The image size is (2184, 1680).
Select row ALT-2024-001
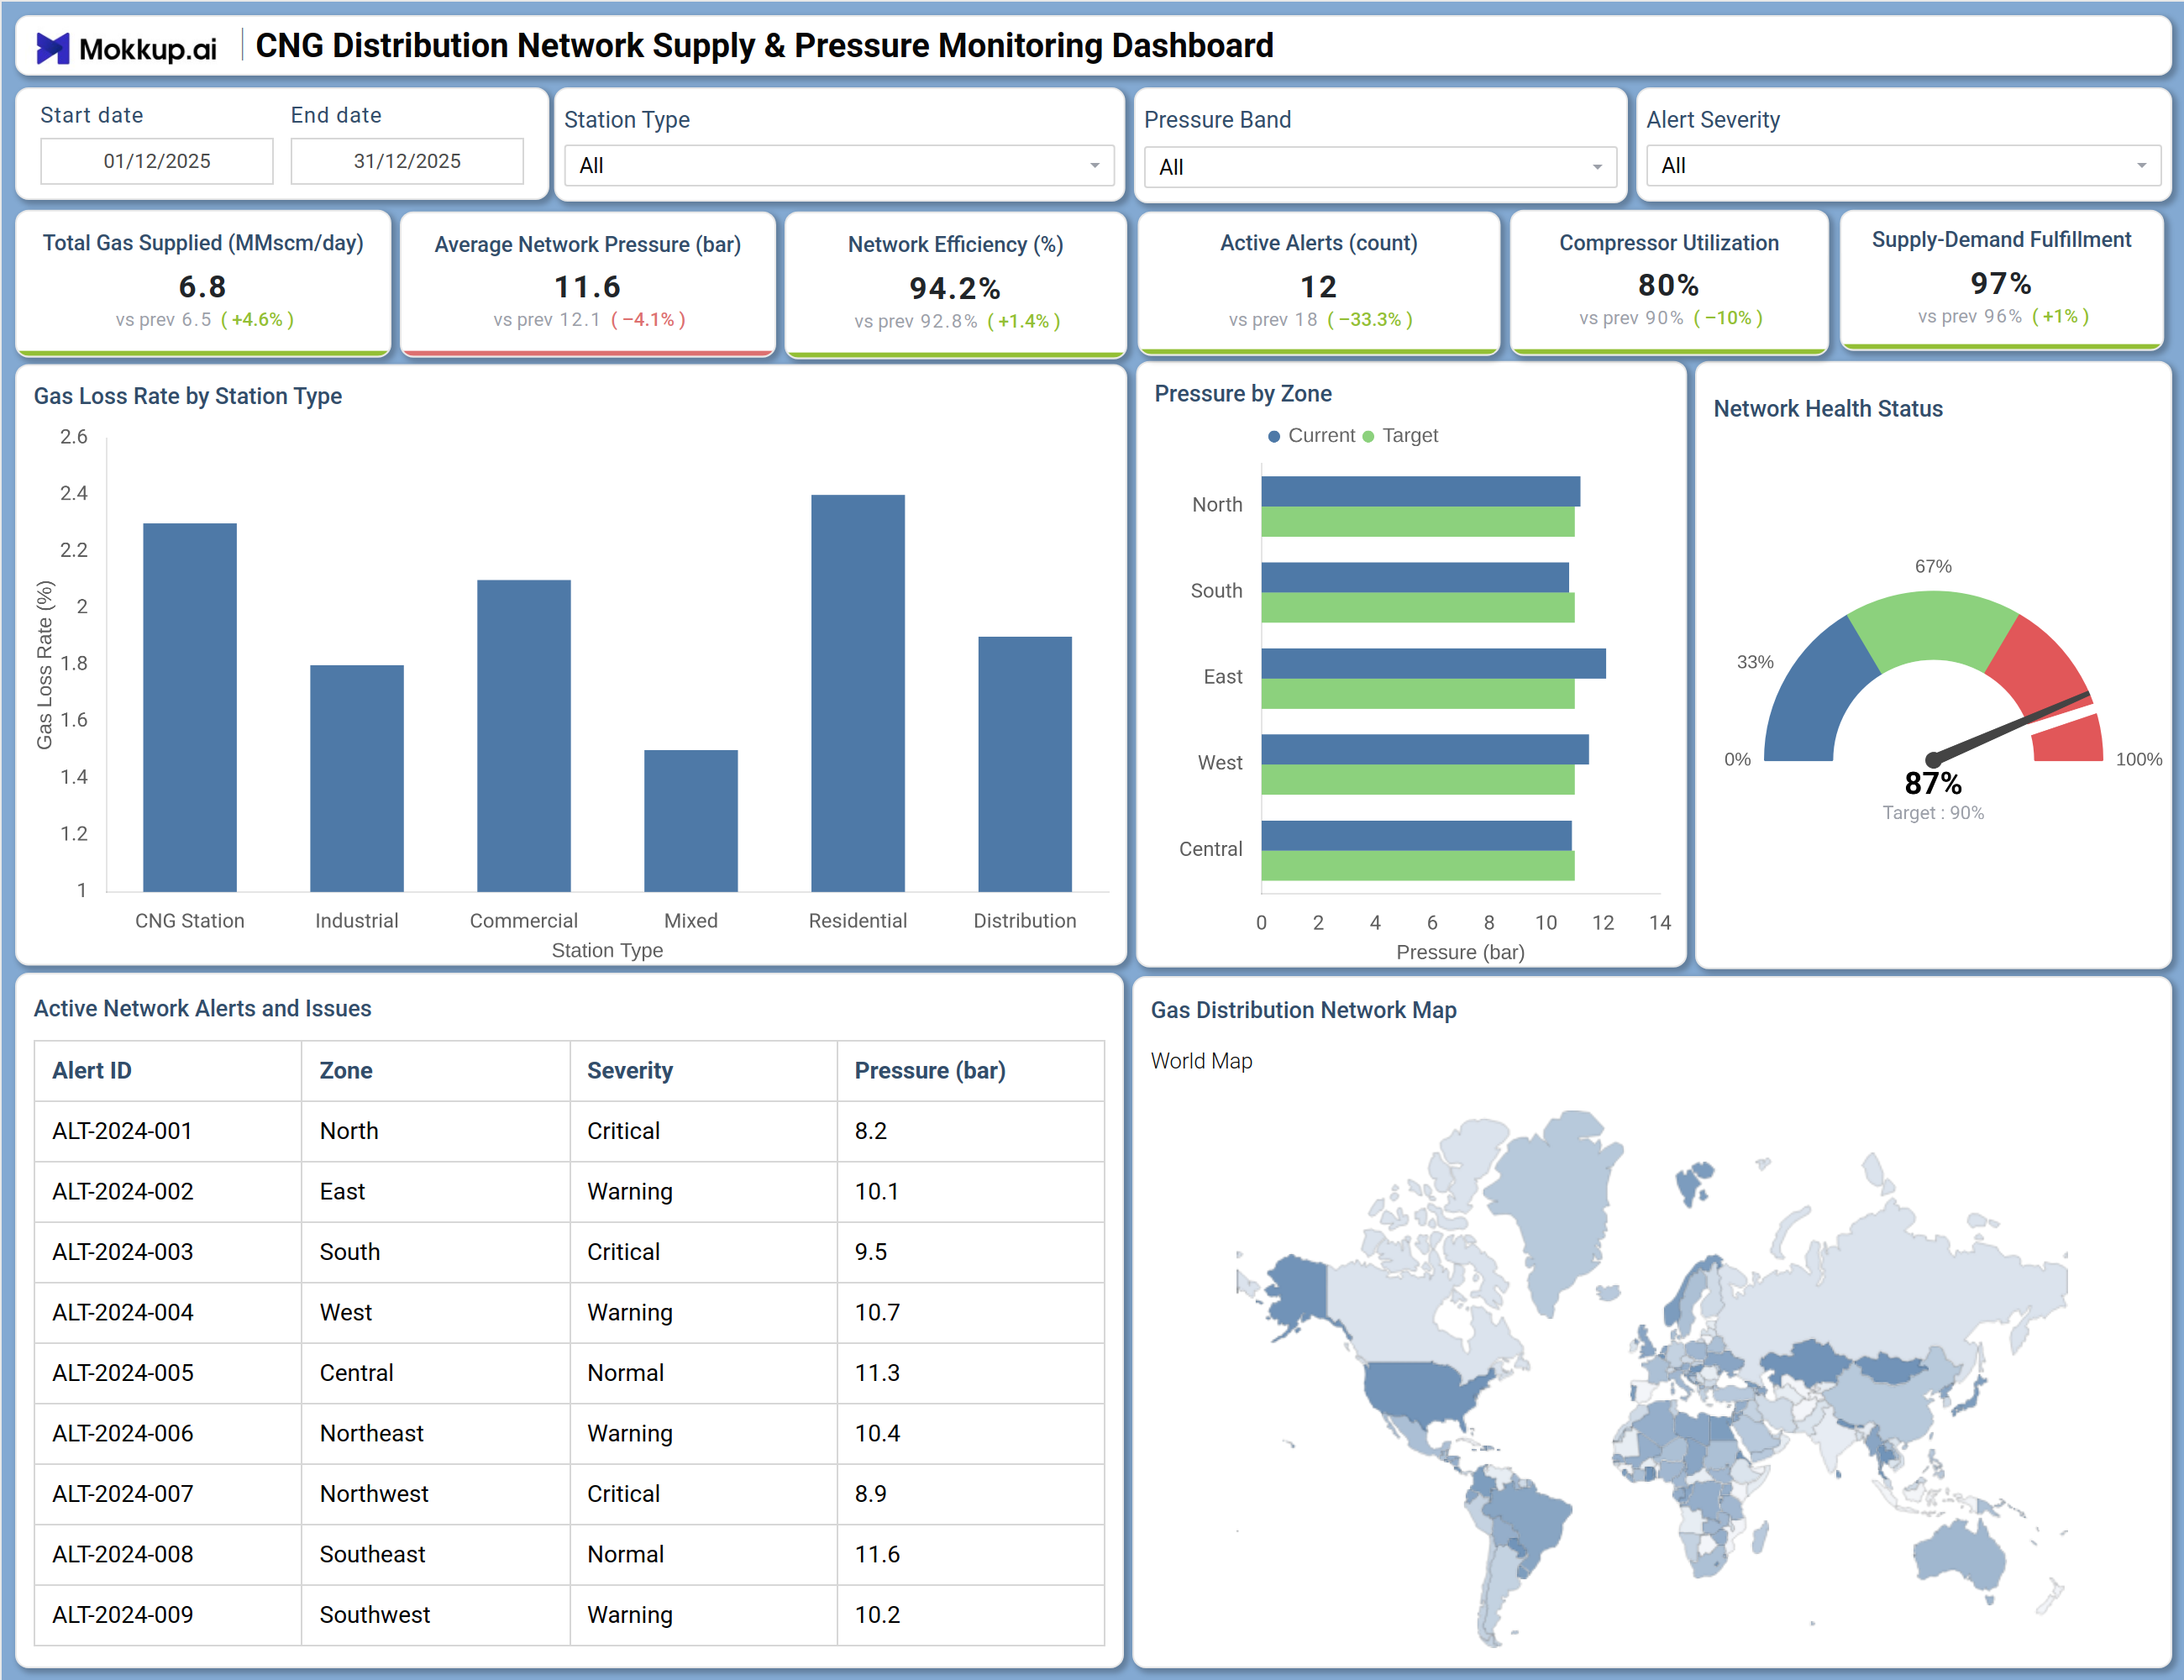point(569,1131)
